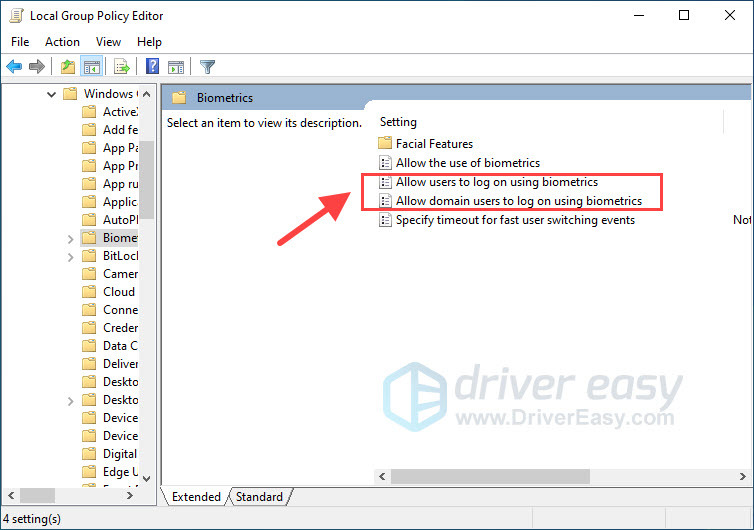This screenshot has width=754, height=530.
Task: Expand the Biometrics folder in the tree
Action: click(70, 238)
